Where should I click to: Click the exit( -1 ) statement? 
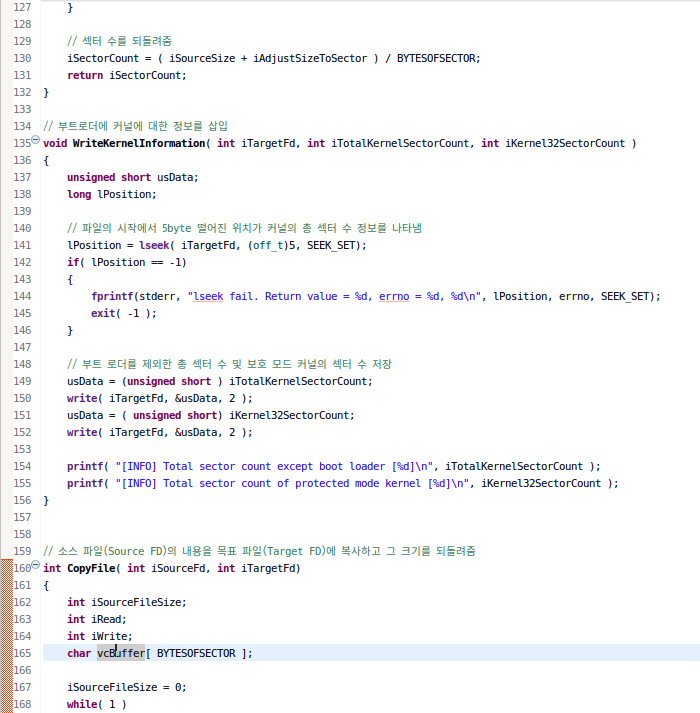123,313
